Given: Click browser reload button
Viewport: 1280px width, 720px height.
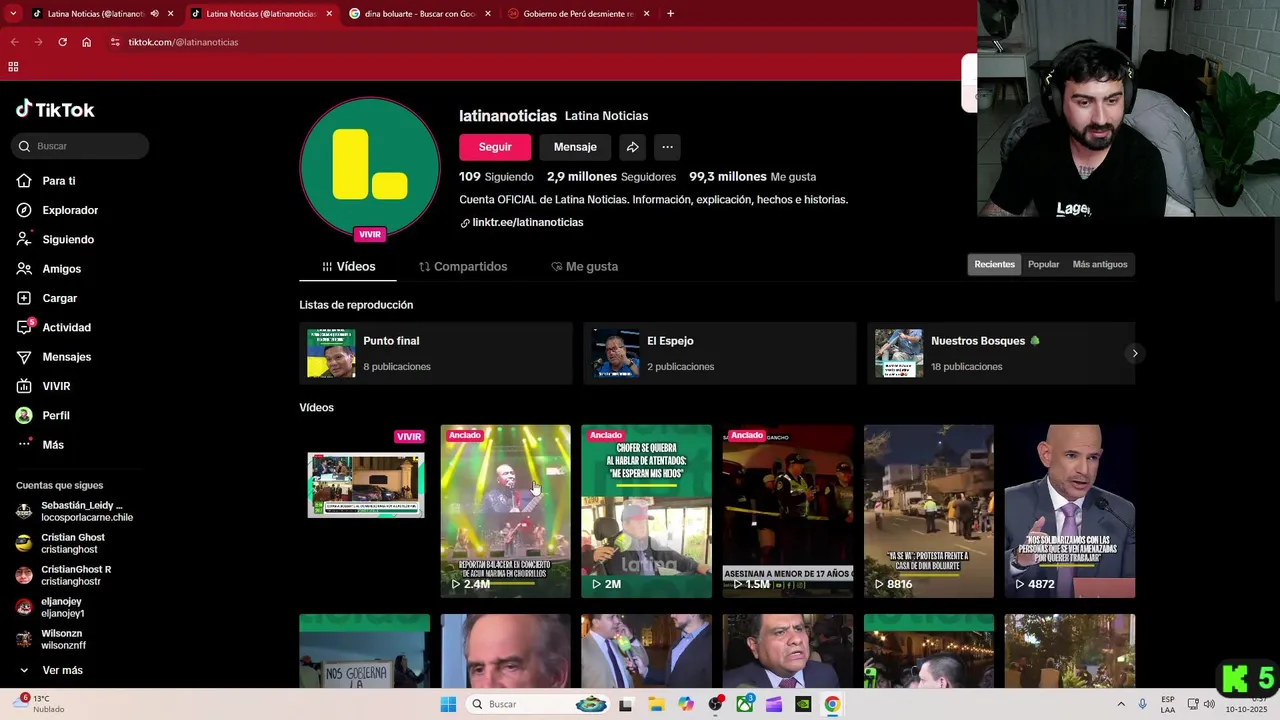Looking at the screenshot, I should tap(62, 42).
